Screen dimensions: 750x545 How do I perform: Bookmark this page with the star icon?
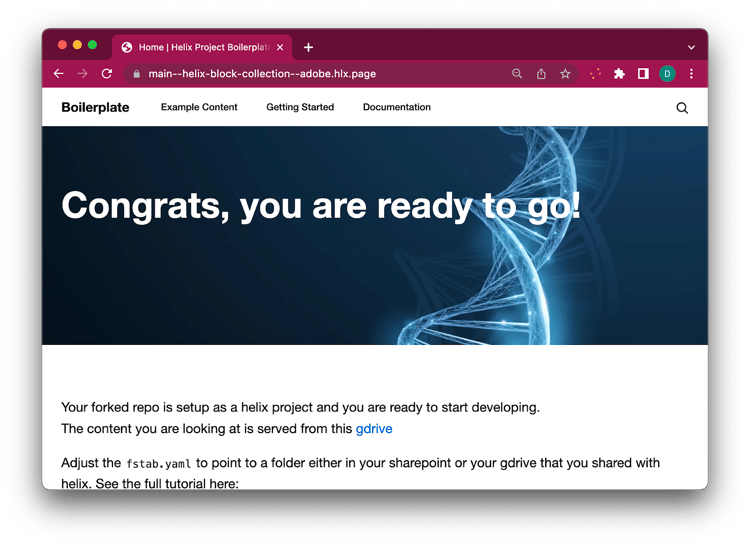tap(565, 74)
